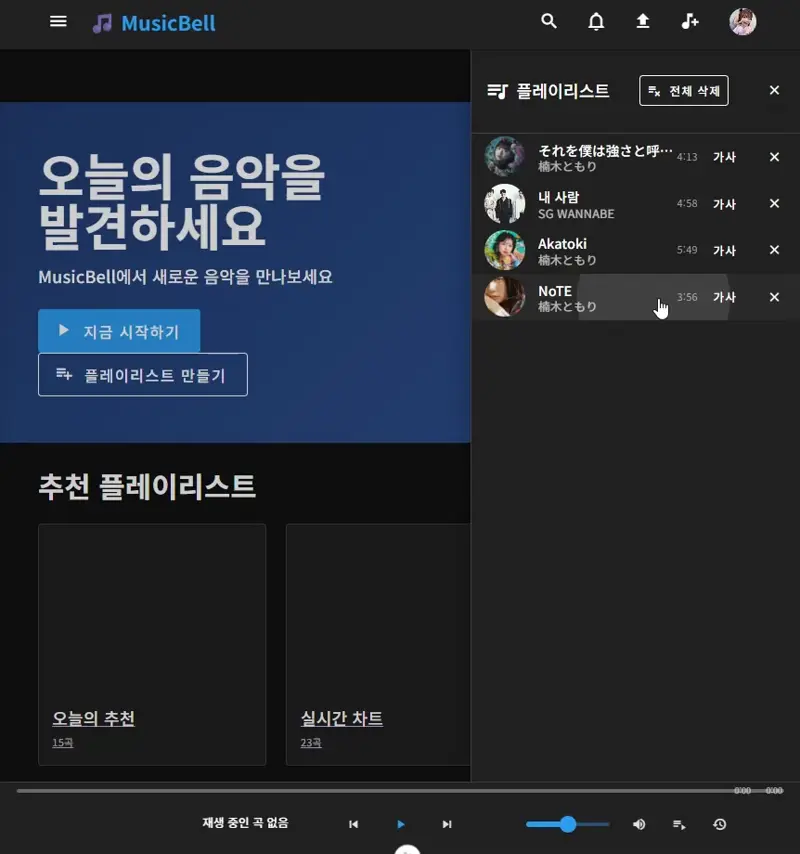Viewport: 800px width, 854px height.
Task: Open the 오늘의 추천 playlist link
Action: [x=93, y=719]
